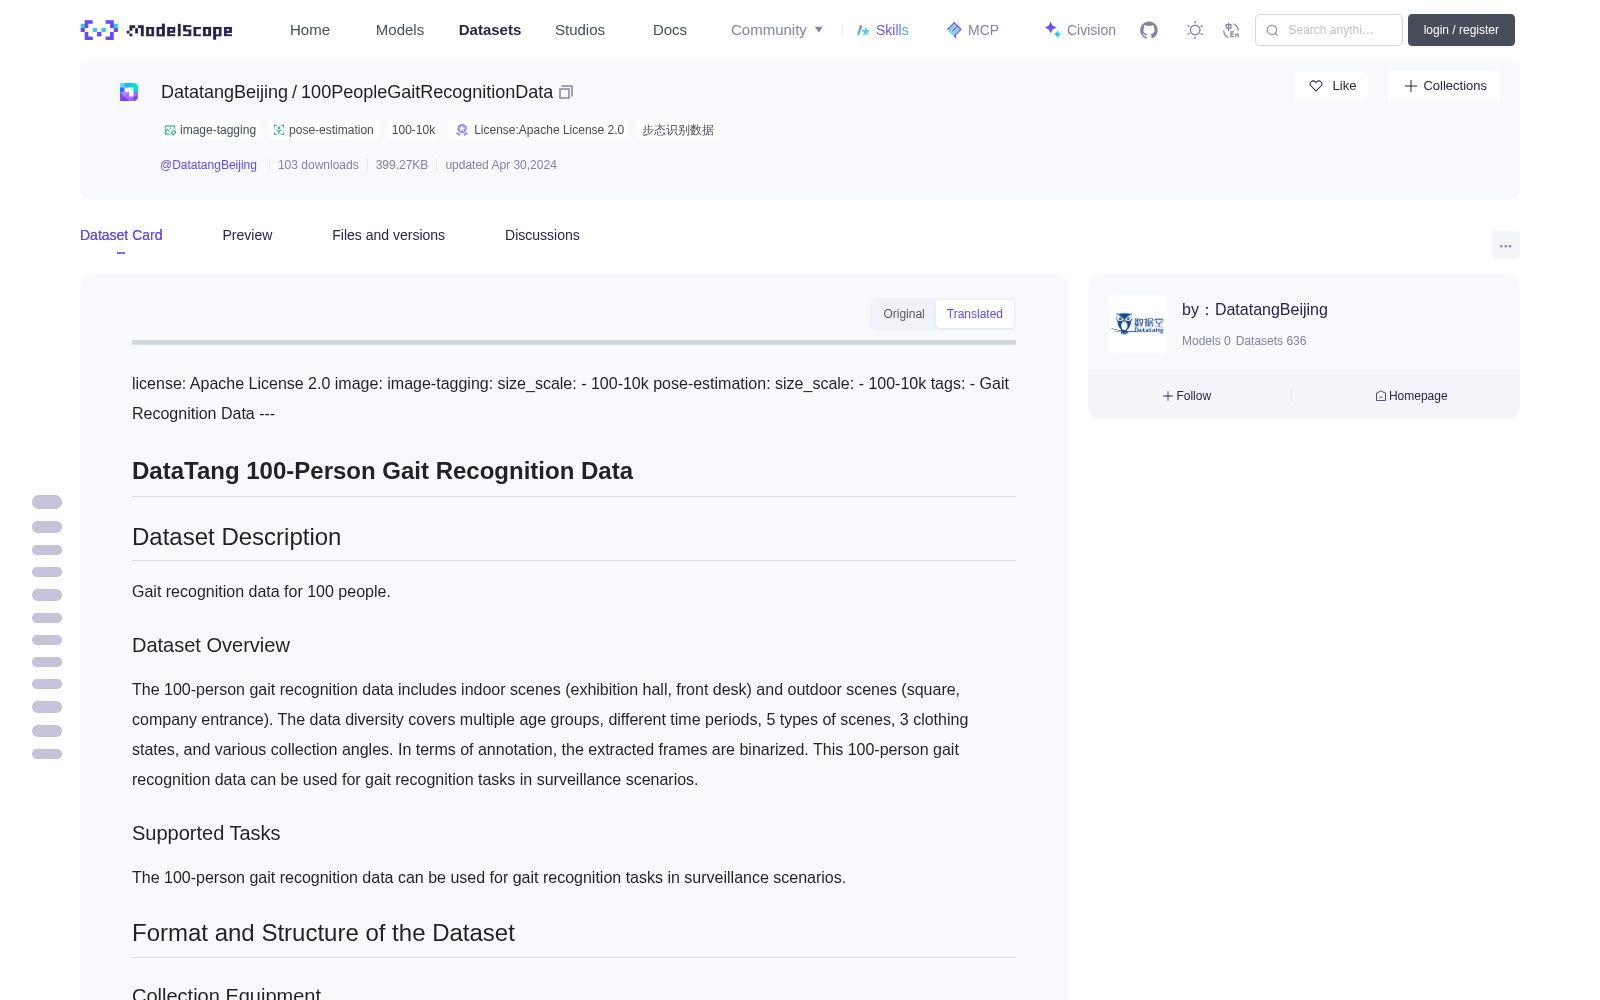Open the by: DatatangBeijing publisher link
The width and height of the screenshot is (1600, 1000).
click(x=1255, y=310)
